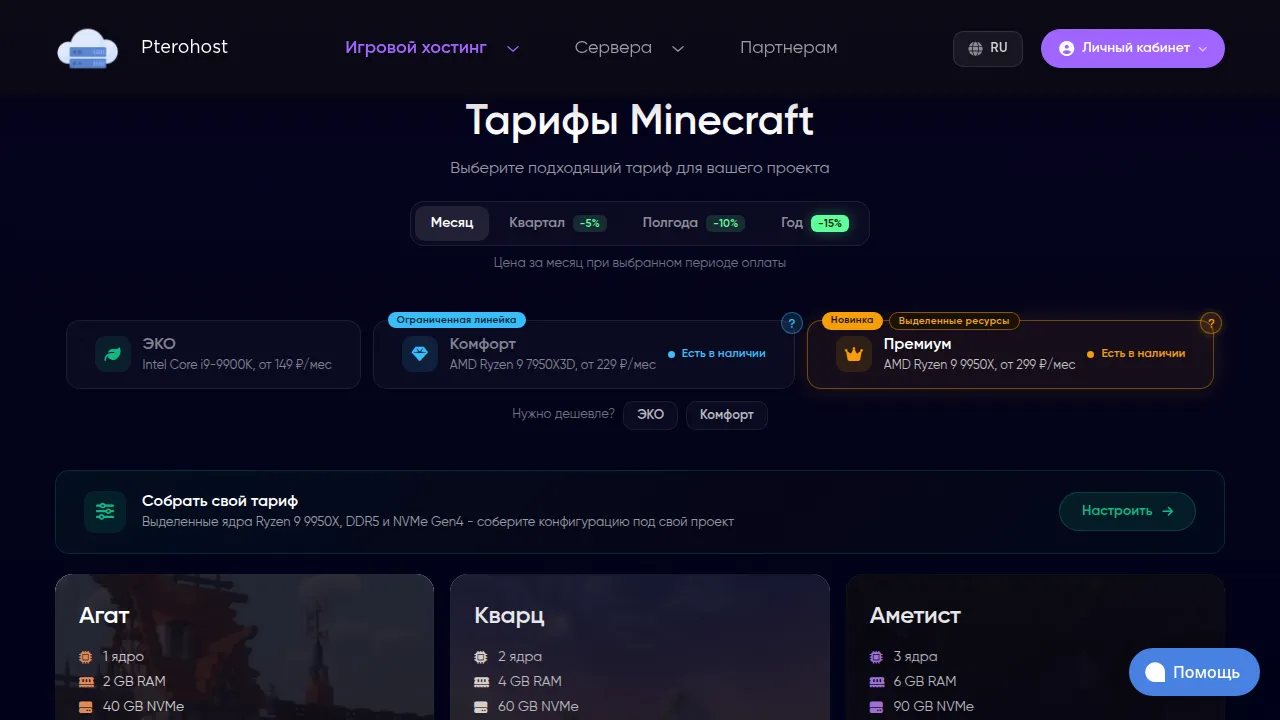Open the RU language selector
Screen dimensions: 1280x720
tap(988, 48)
